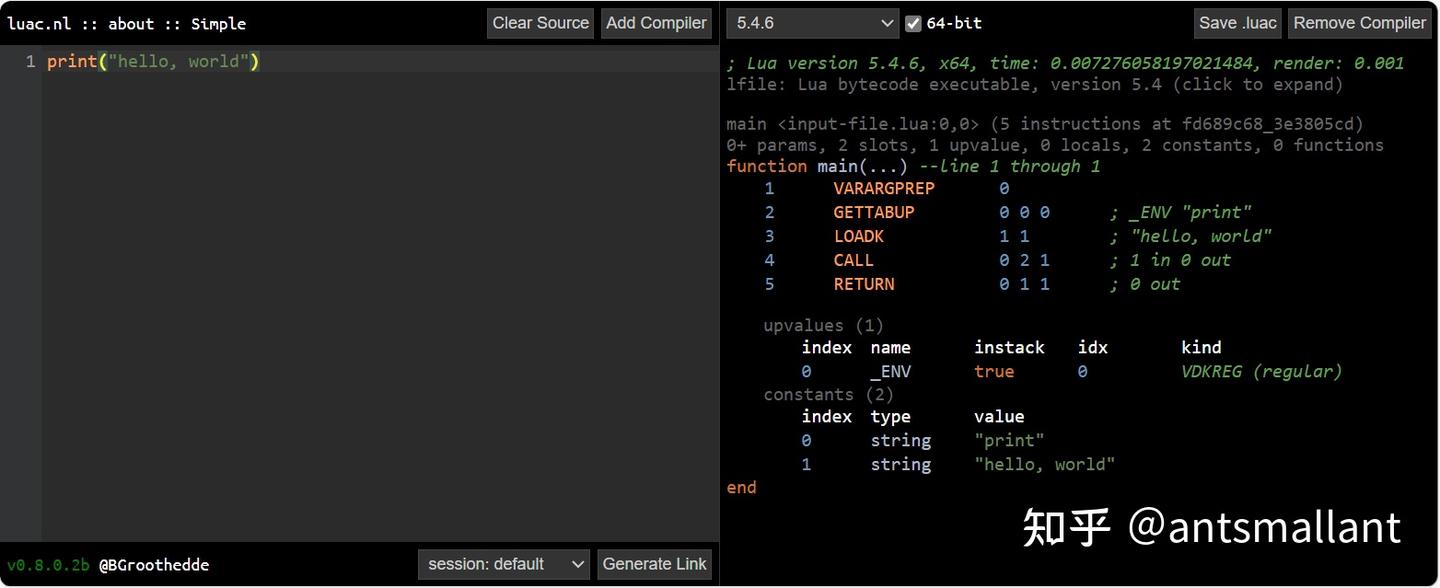Open the about page link
Image resolution: width=1440 pixels, height=588 pixels.
pos(130,24)
